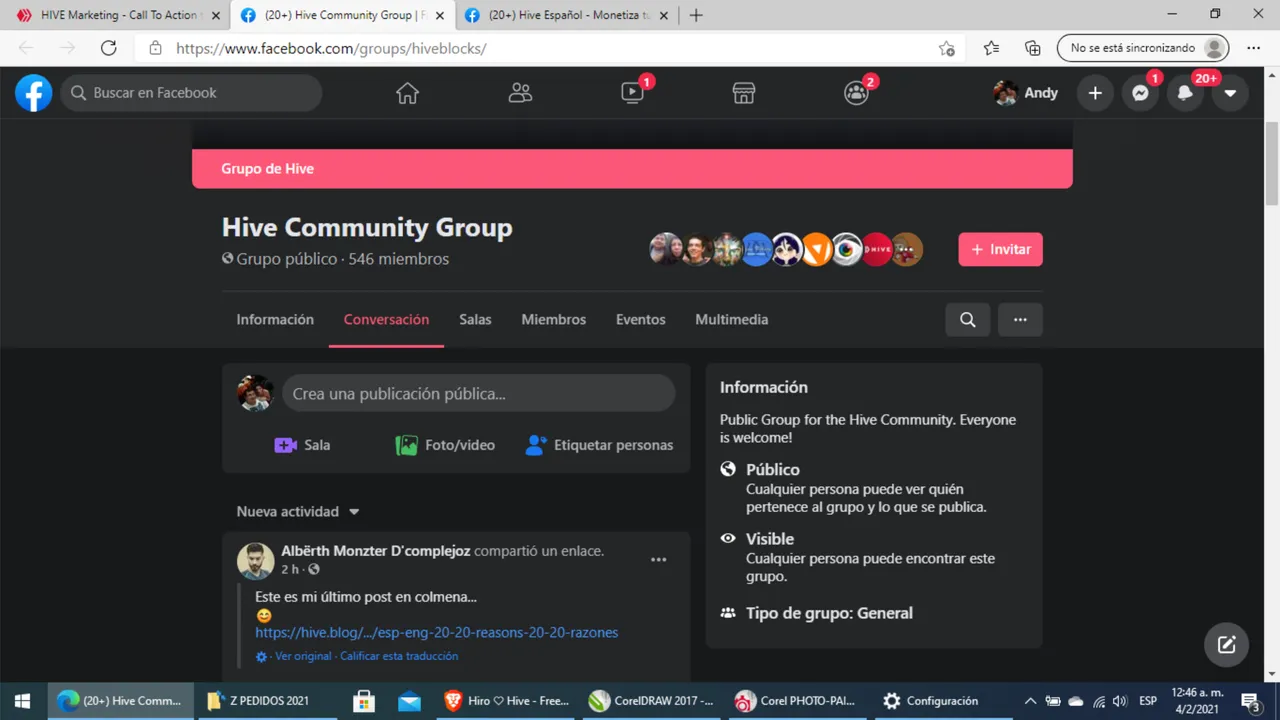The width and height of the screenshot is (1280, 720).
Task: Open the Friends icon in top navigation
Action: pyautogui.click(x=520, y=93)
